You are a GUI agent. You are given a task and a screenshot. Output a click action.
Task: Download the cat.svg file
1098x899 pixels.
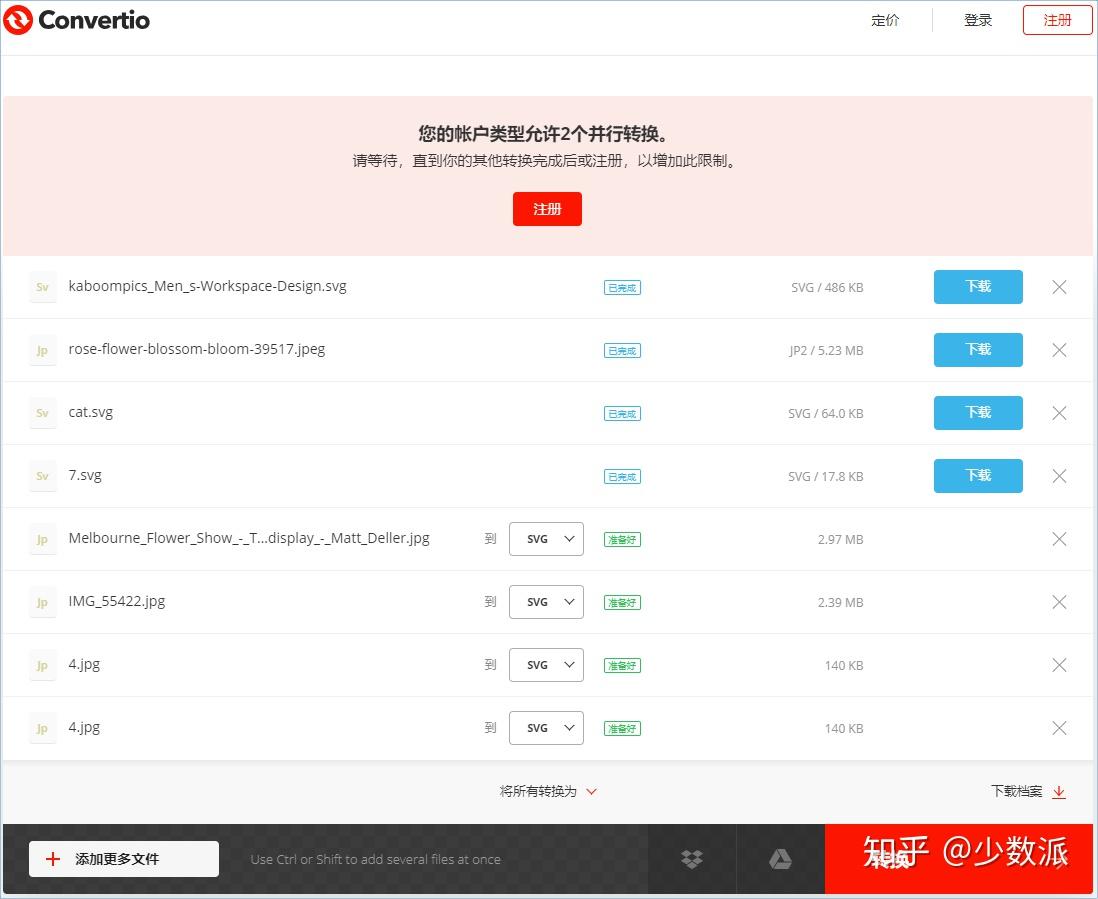pyautogui.click(x=978, y=412)
